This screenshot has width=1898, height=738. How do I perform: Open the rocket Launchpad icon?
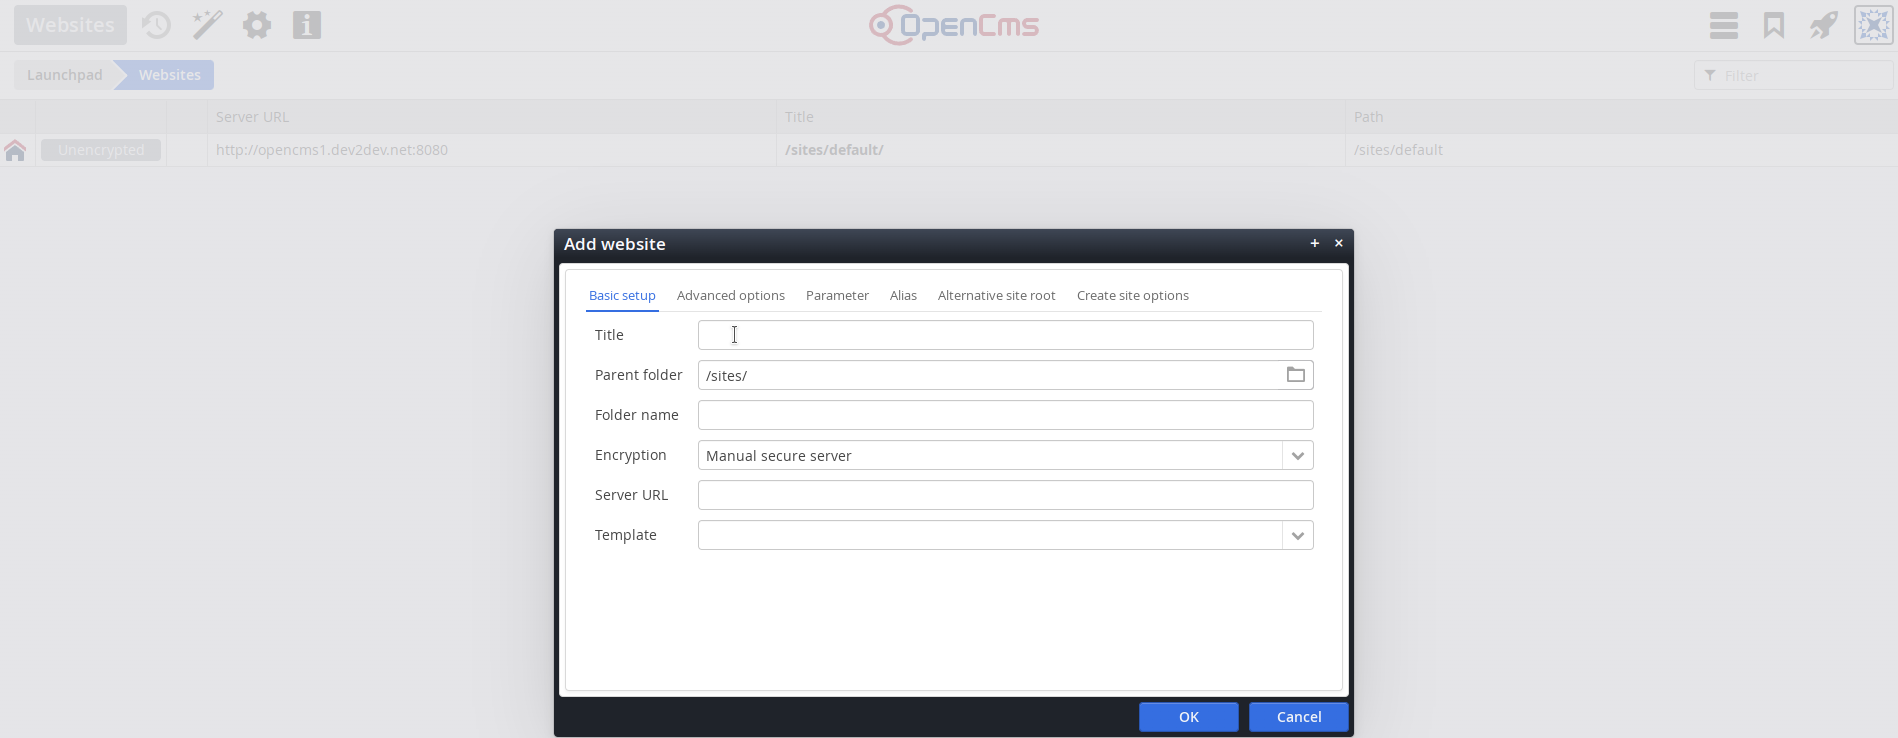pyautogui.click(x=1823, y=25)
